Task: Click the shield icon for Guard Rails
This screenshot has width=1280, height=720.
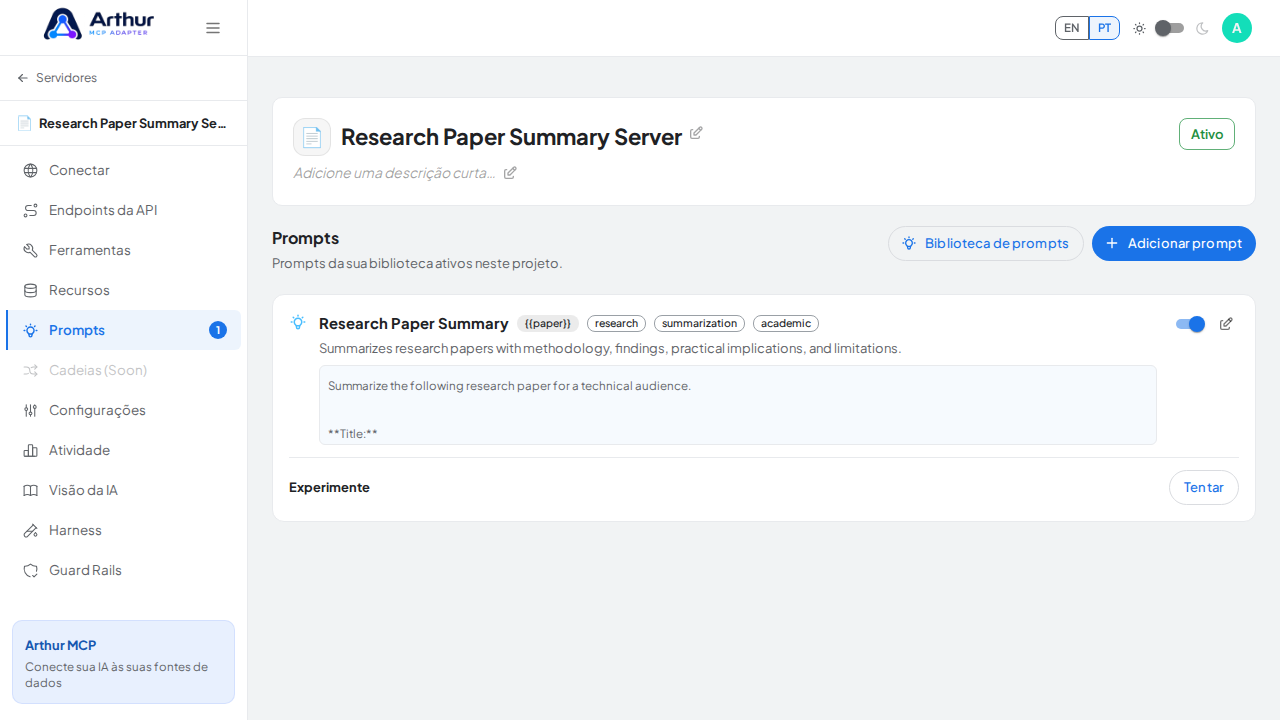Action: (x=31, y=570)
